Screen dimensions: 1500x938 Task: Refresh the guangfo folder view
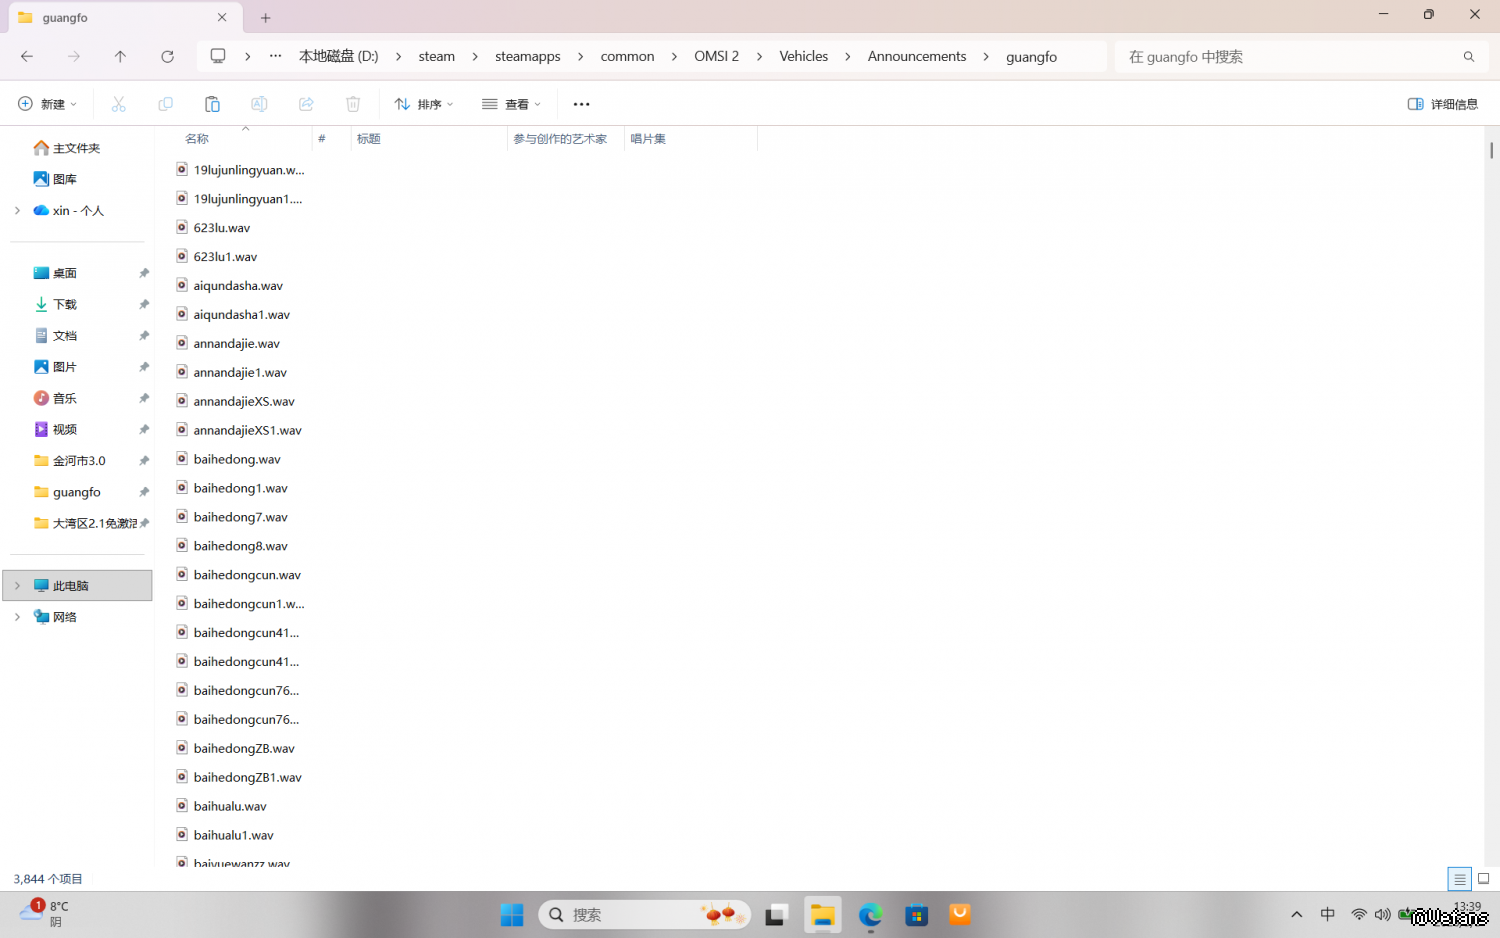[x=167, y=57]
